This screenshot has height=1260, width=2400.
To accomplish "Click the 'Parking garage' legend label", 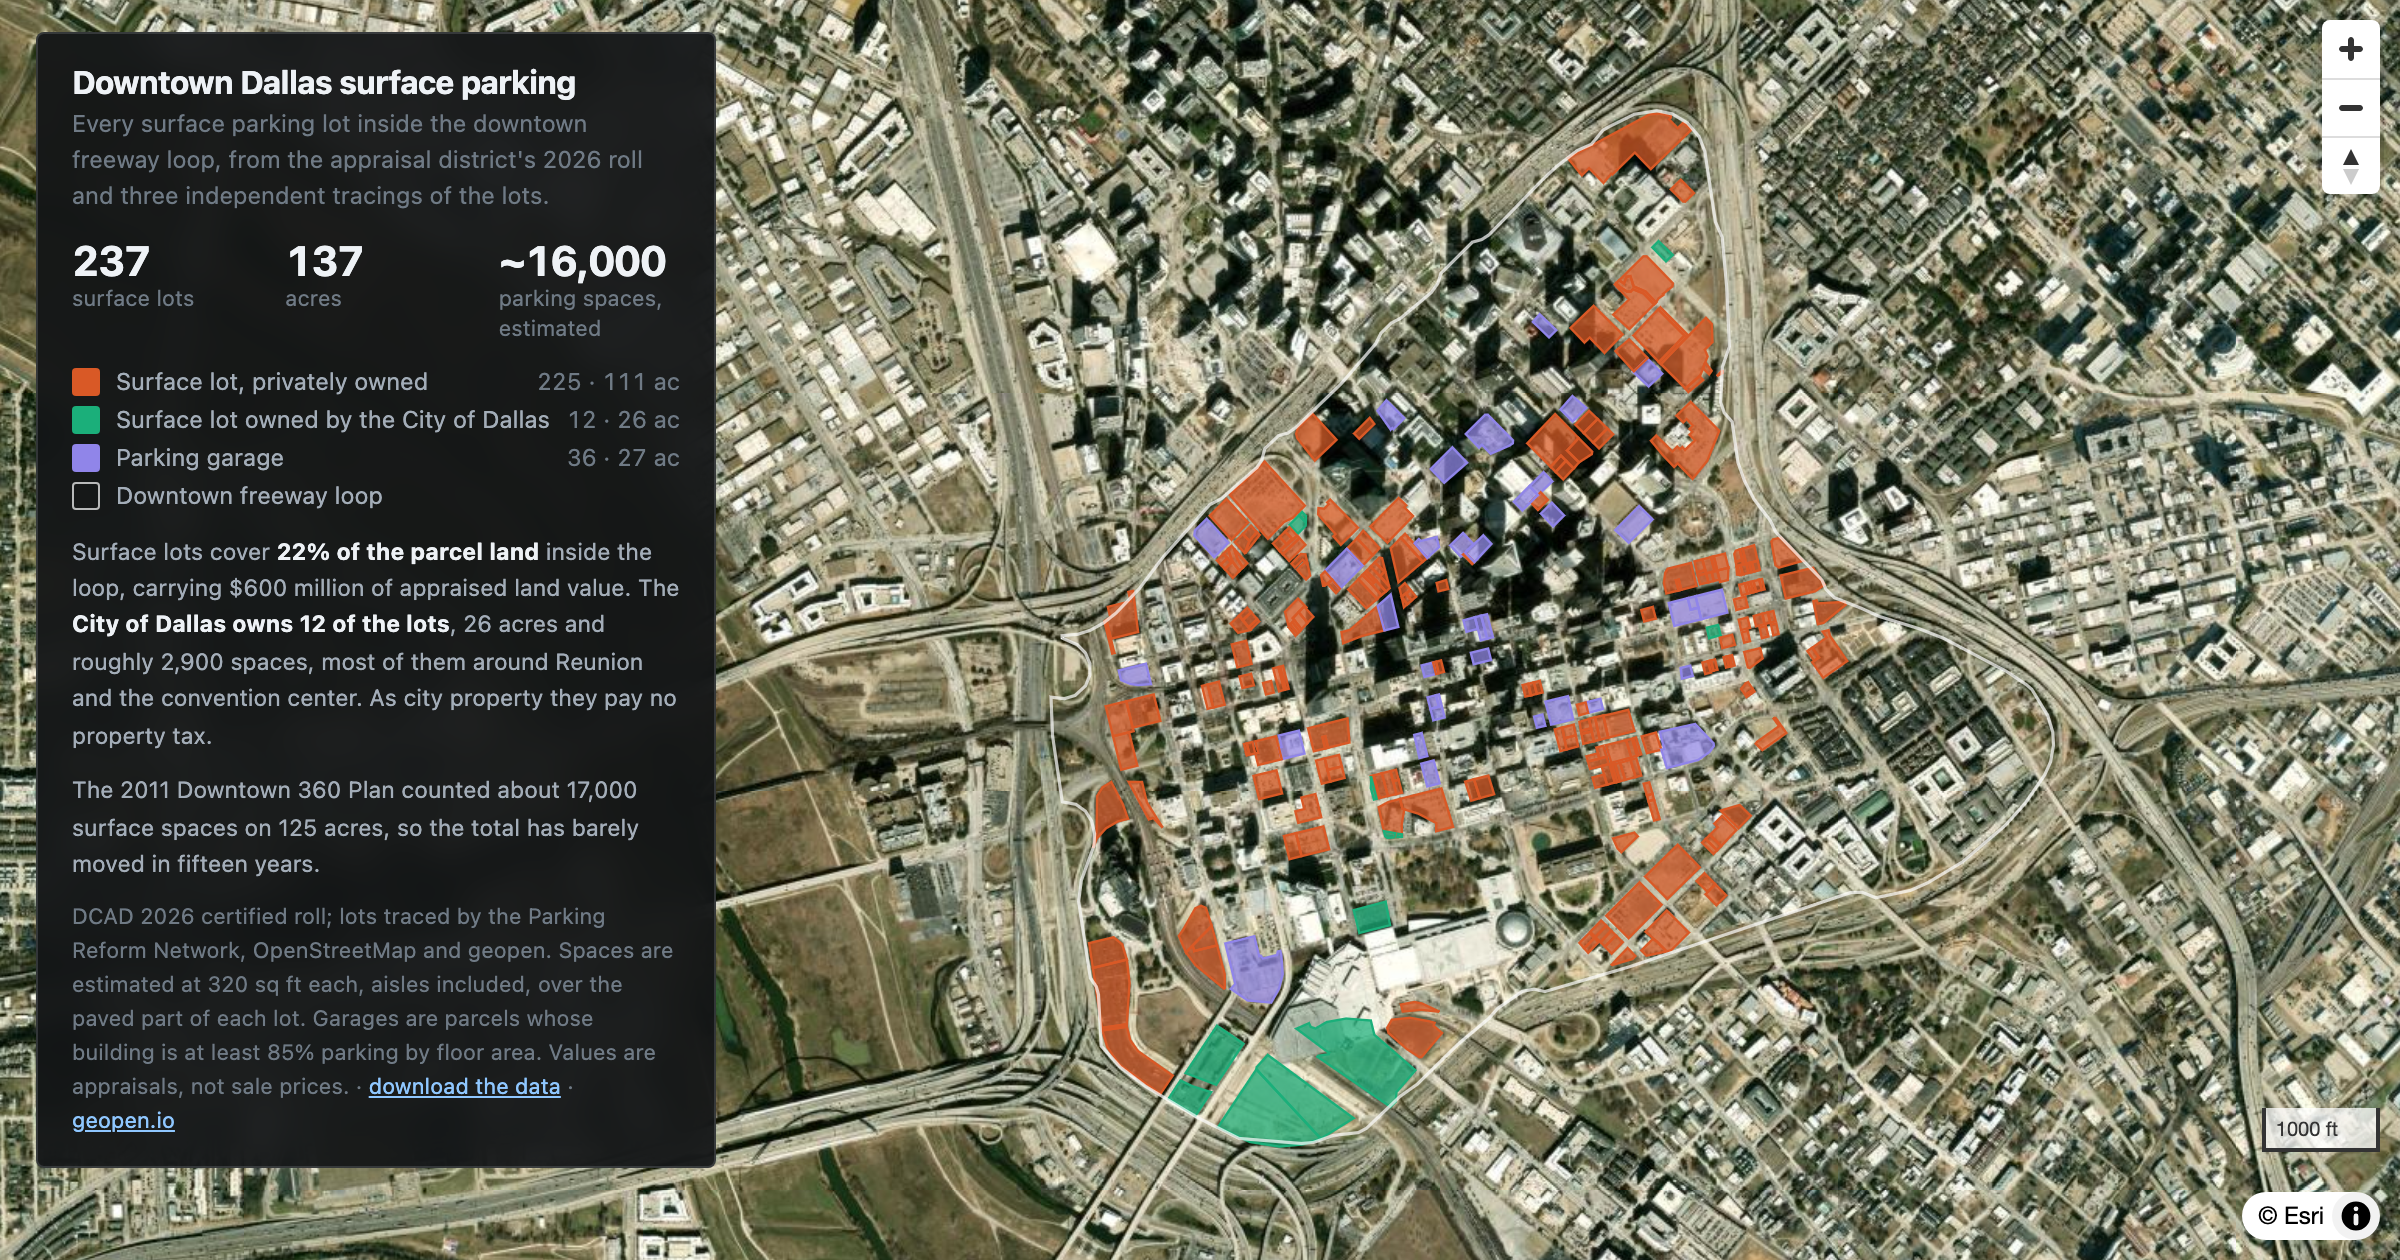I will tap(200, 458).
